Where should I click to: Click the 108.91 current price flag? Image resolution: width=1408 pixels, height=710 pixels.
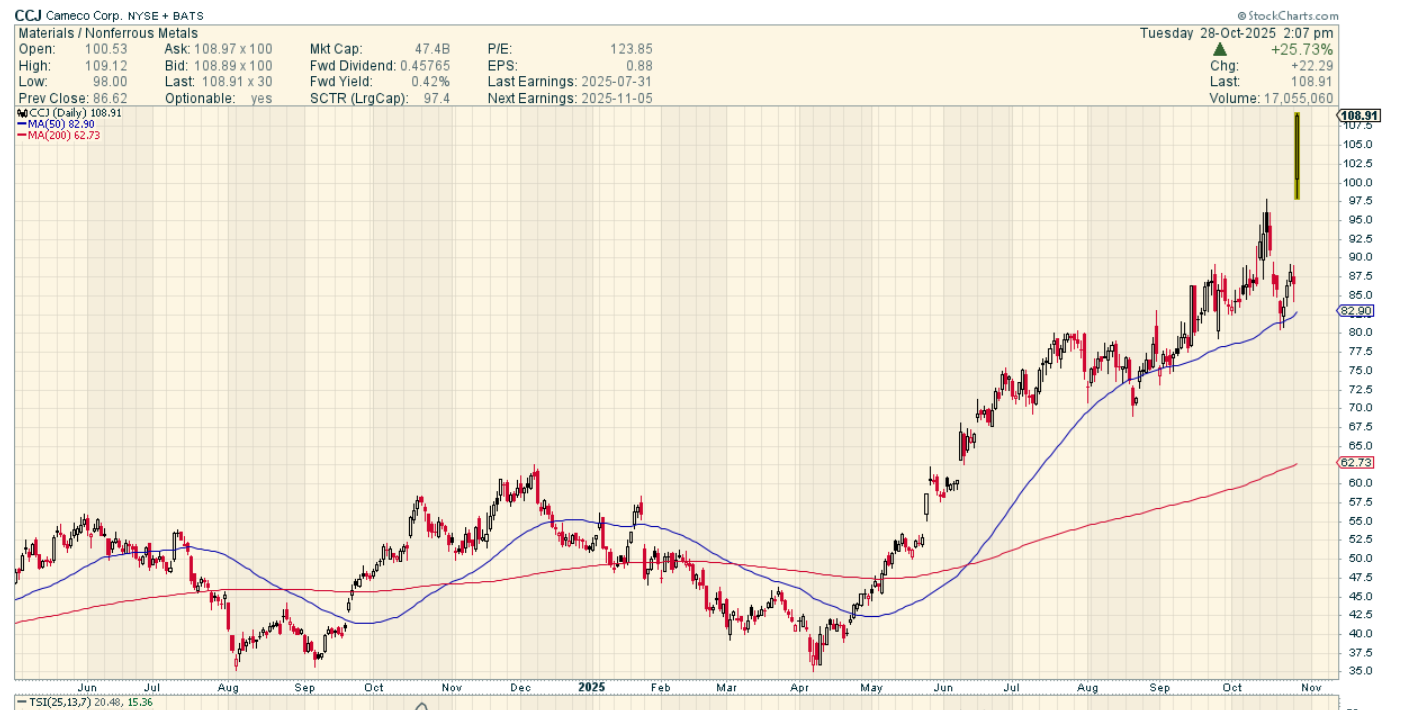pos(1359,116)
